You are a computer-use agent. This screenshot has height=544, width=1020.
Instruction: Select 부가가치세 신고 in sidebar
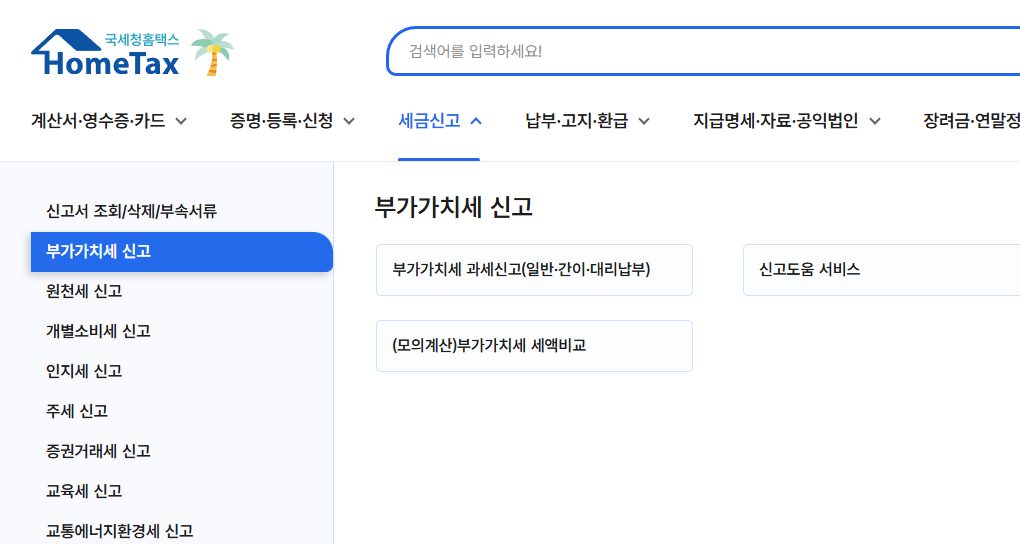(181, 251)
